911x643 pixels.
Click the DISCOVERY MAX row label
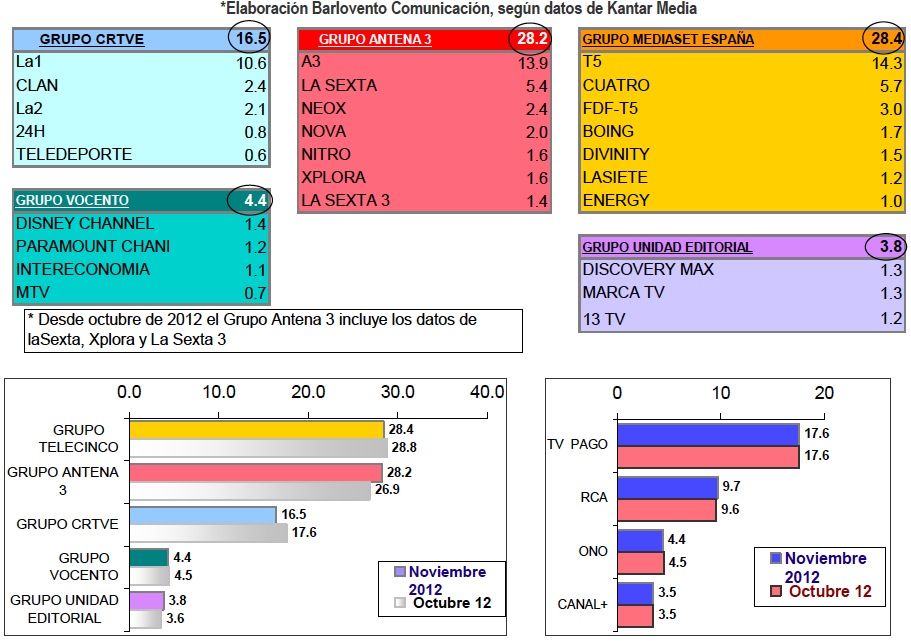(x=648, y=270)
